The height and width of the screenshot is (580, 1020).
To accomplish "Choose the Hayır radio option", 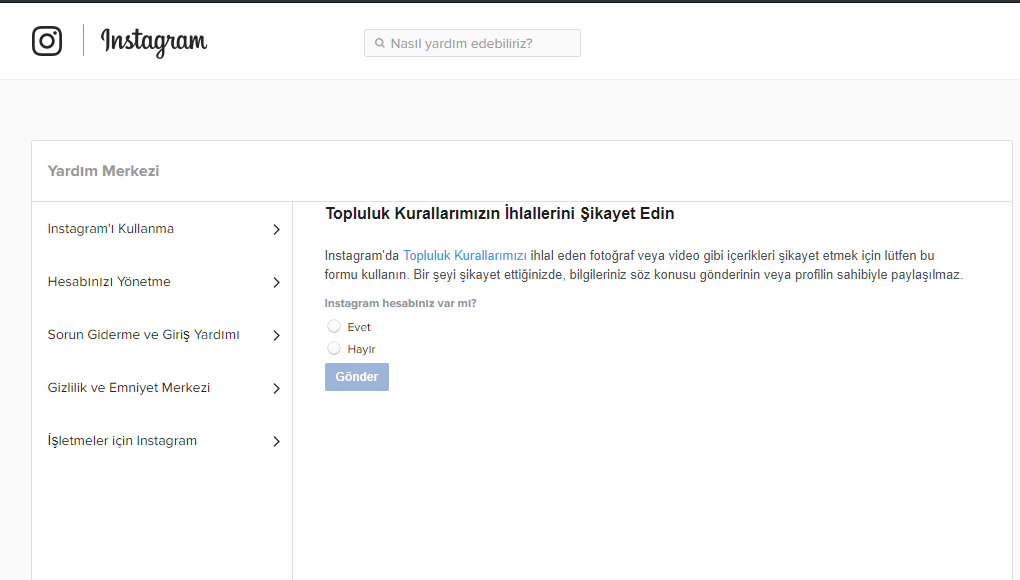I will tap(334, 348).
